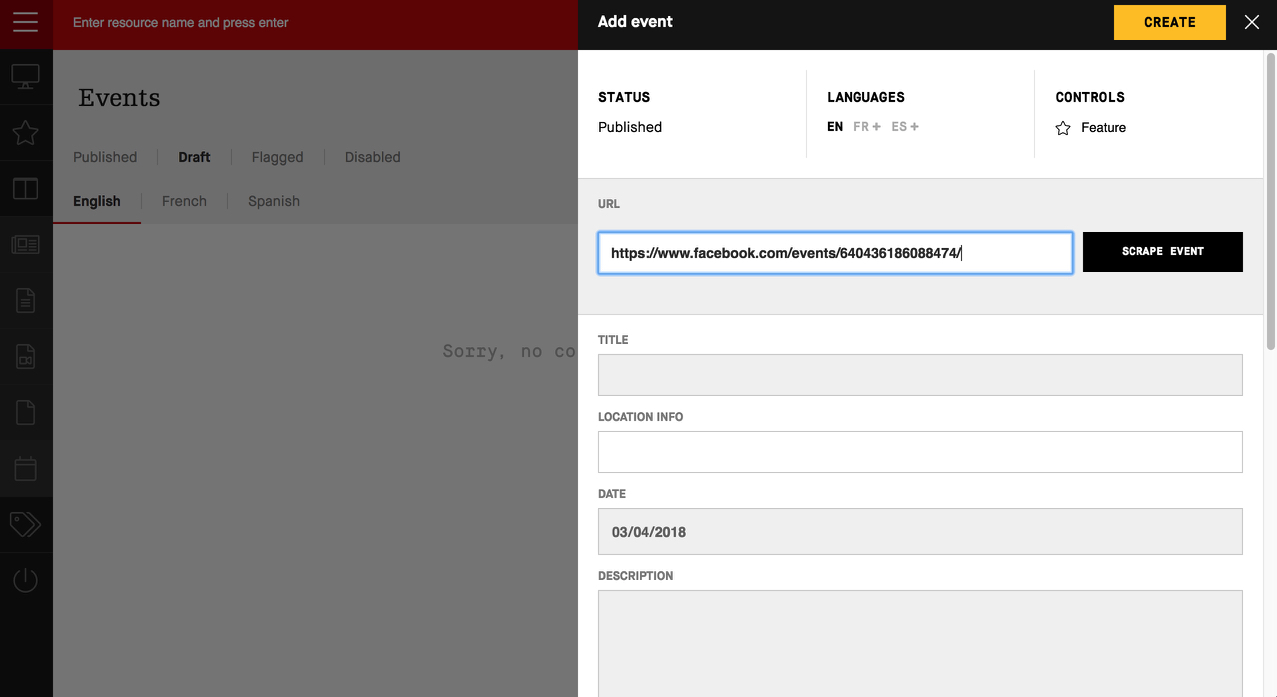This screenshot has width=1277, height=697.
Task: Click the SCRAPE EVENT button
Action: tap(1163, 252)
